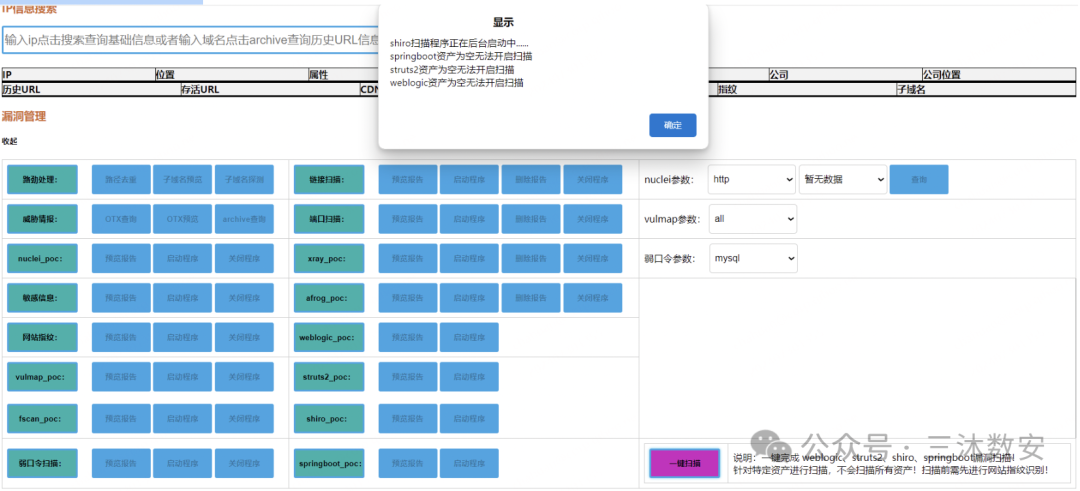
Task: Click archive查询 button
Action: coord(244,219)
